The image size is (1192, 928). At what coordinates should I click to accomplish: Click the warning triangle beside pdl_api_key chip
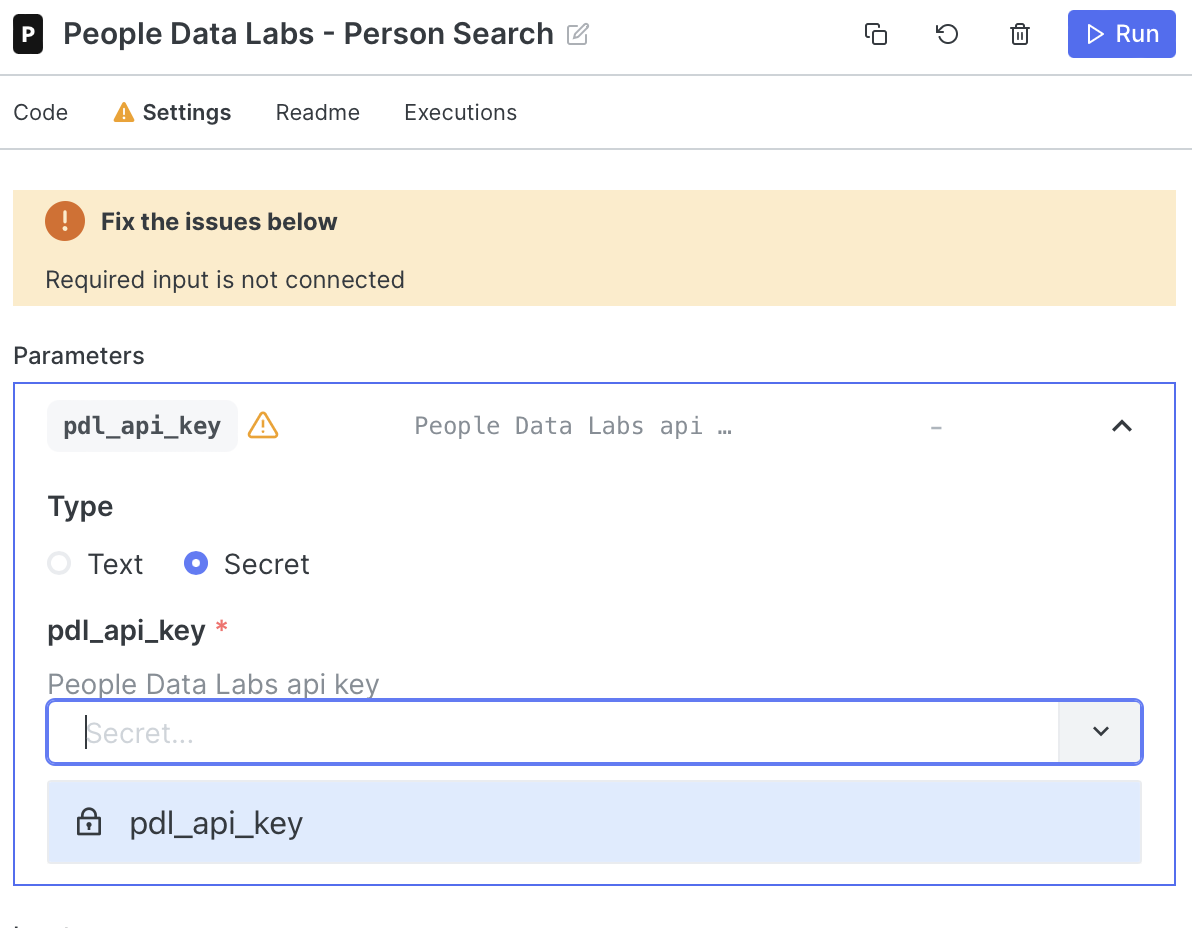point(262,426)
